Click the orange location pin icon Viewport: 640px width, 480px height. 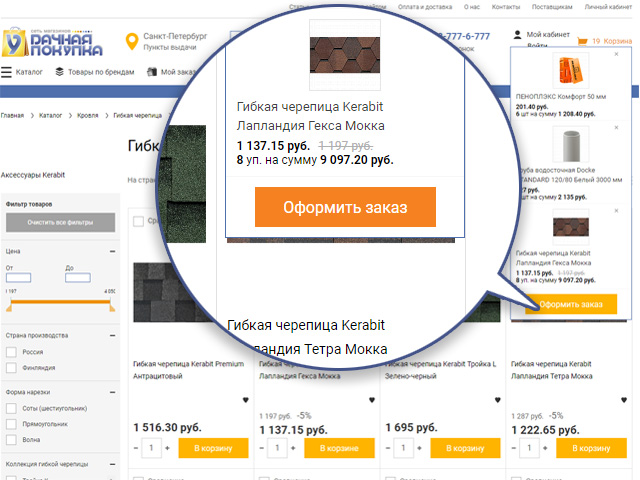[131, 42]
